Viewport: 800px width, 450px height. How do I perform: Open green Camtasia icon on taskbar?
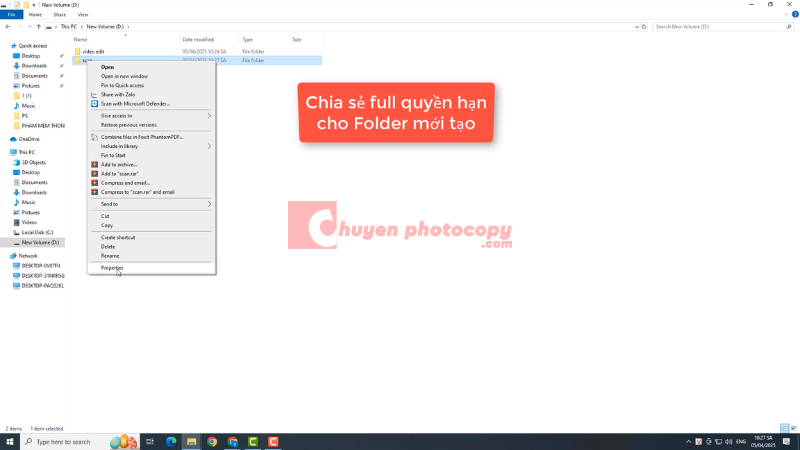pos(253,442)
